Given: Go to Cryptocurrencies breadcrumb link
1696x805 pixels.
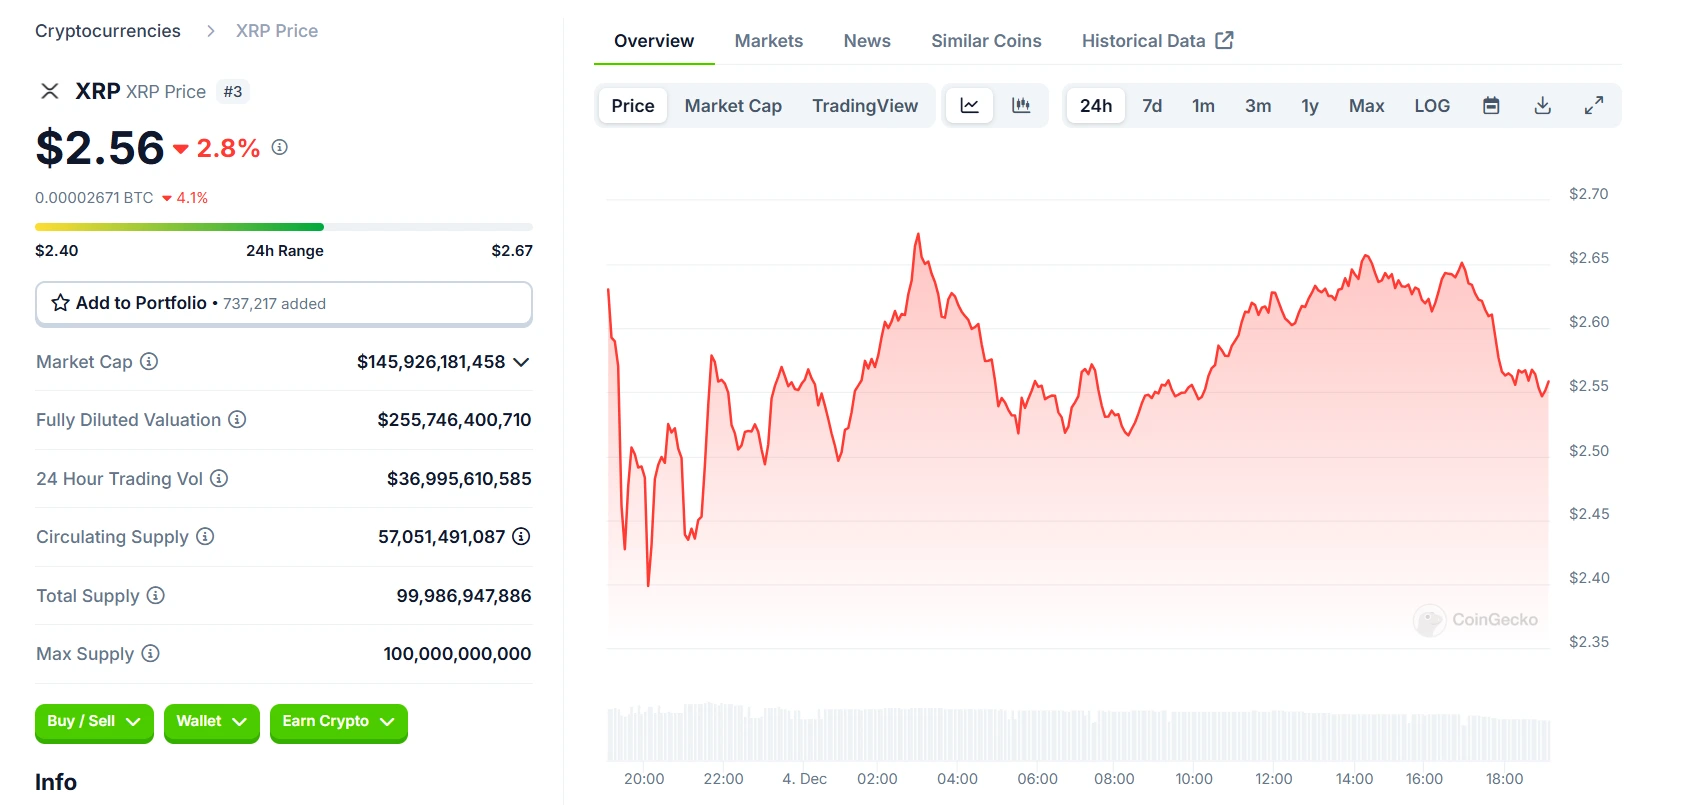Looking at the screenshot, I should [108, 31].
